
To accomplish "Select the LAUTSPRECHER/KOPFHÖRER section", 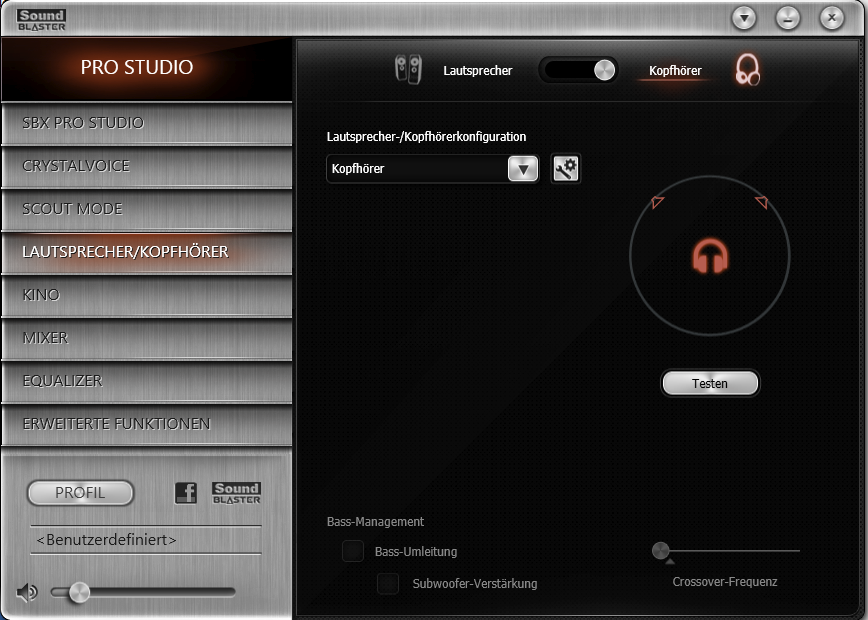I will [x=147, y=252].
